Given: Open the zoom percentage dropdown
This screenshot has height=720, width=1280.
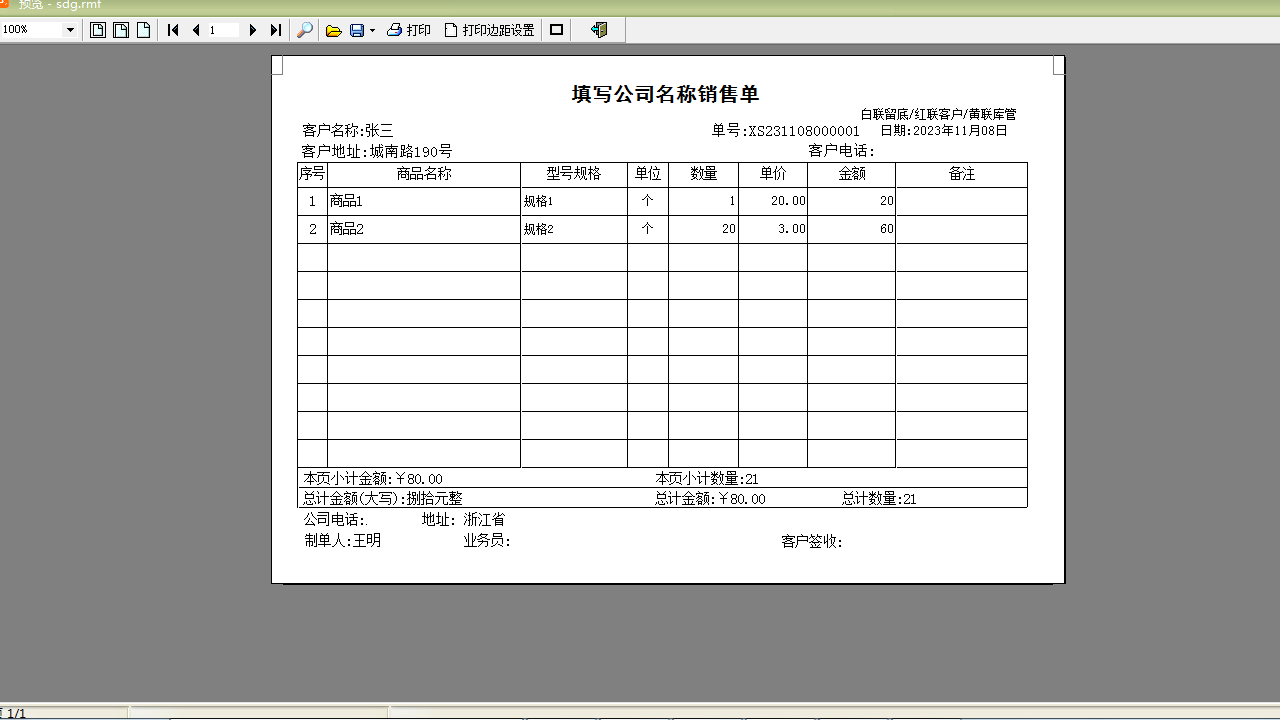Looking at the screenshot, I should 69,30.
